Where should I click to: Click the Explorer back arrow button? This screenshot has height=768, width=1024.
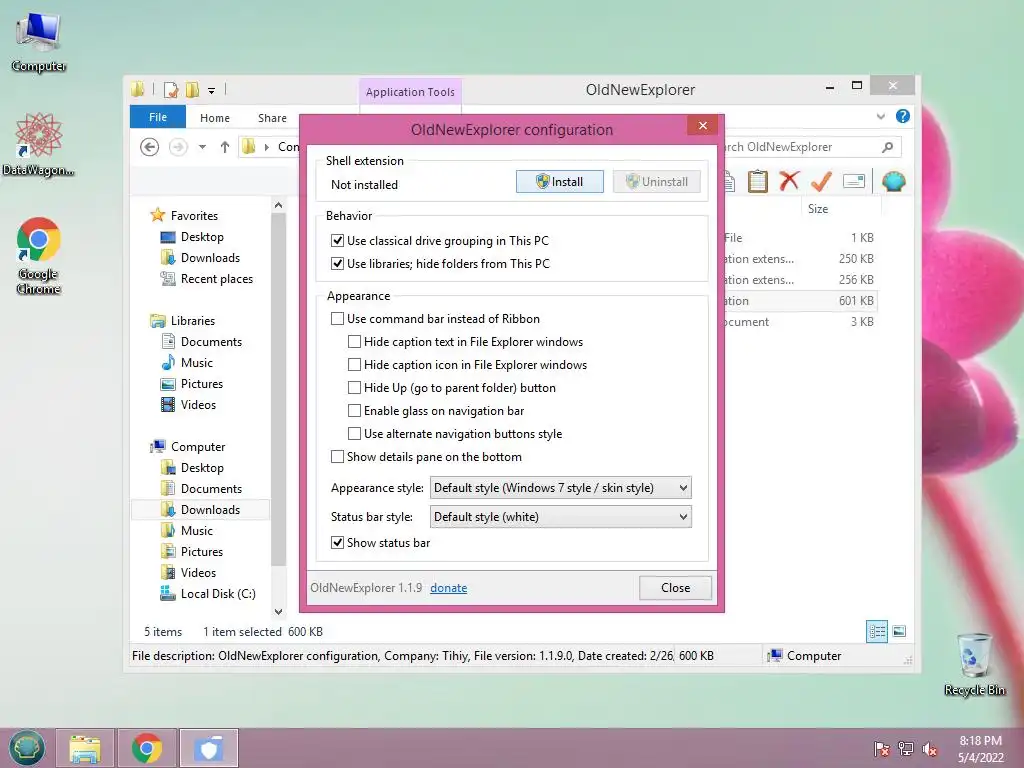150,147
